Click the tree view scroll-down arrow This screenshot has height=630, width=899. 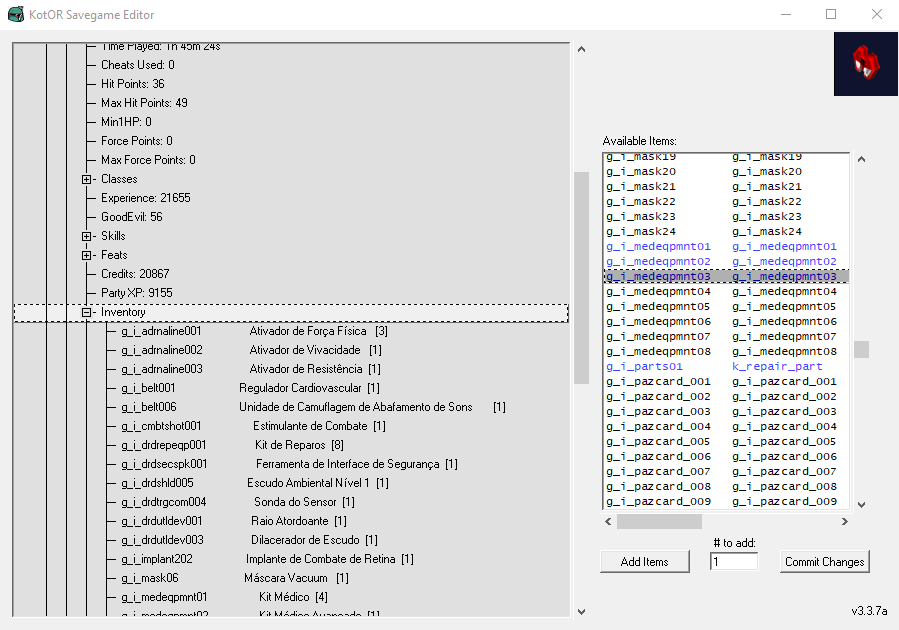click(581, 611)
